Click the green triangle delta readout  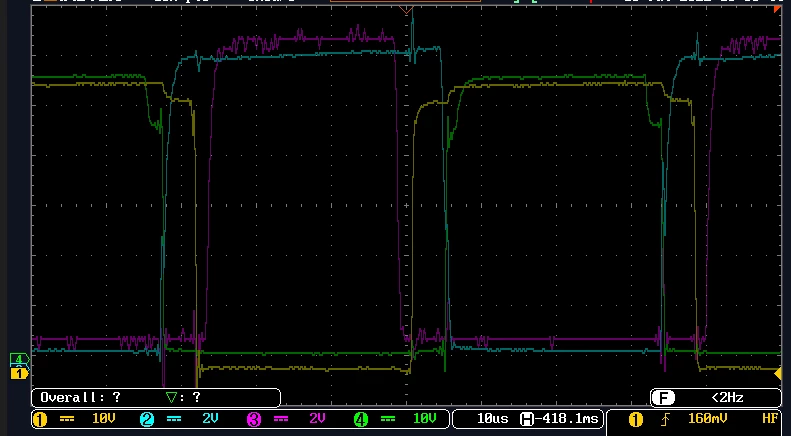click(184, 398)
